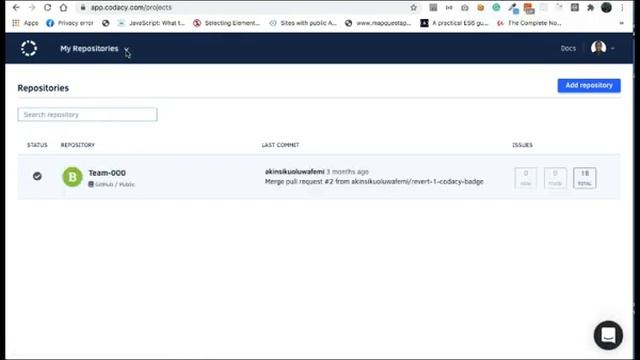Click the Add repository button
Viewport: 640px width, 360px height.
click(x=589, y=85)
